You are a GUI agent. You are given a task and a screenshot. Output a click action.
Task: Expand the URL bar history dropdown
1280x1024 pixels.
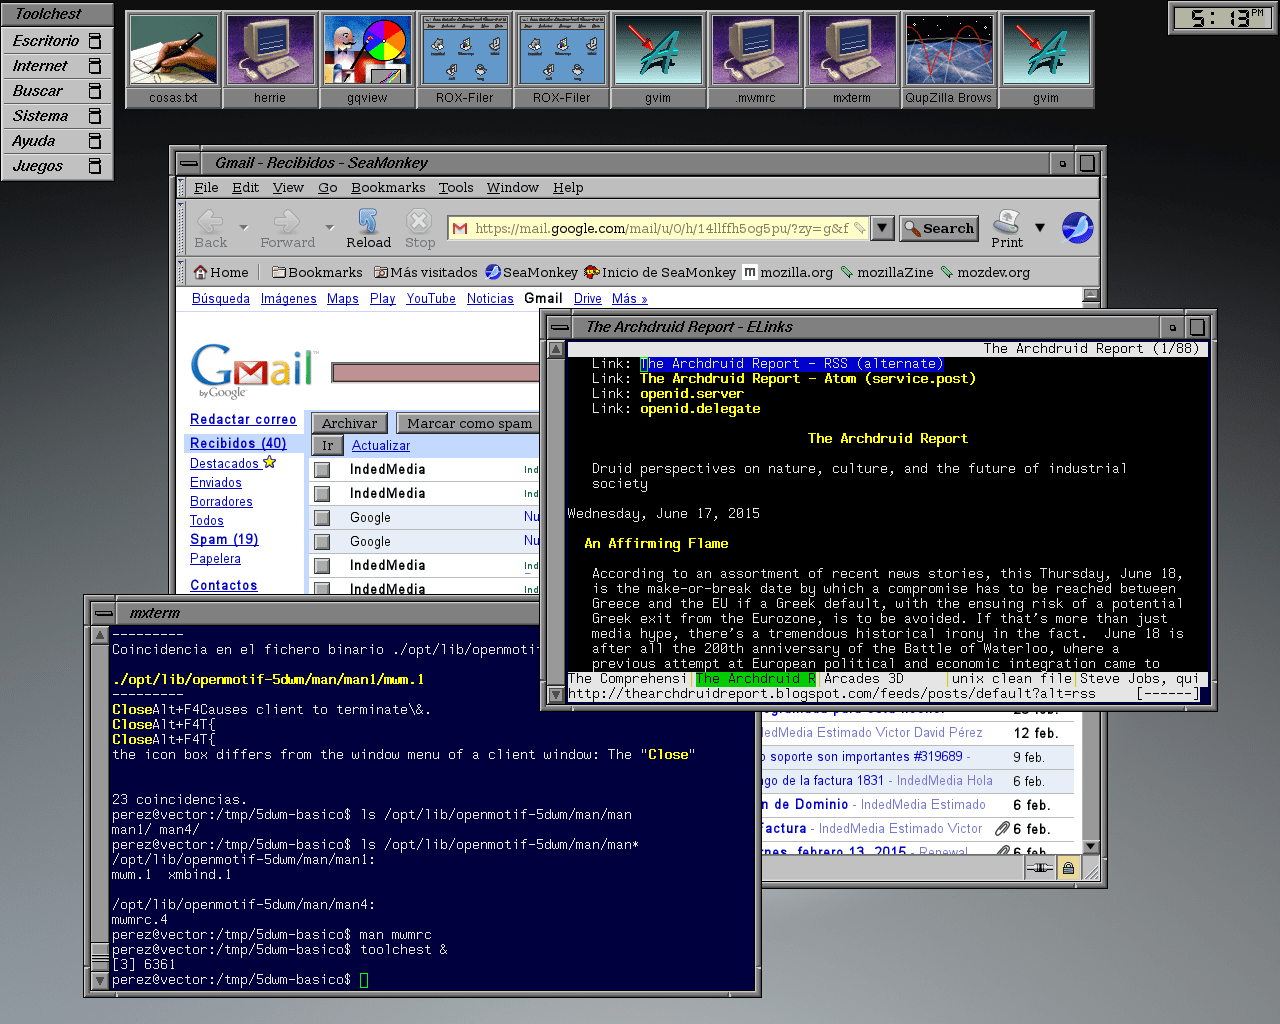pyautogui.click(x=882, y=228)
